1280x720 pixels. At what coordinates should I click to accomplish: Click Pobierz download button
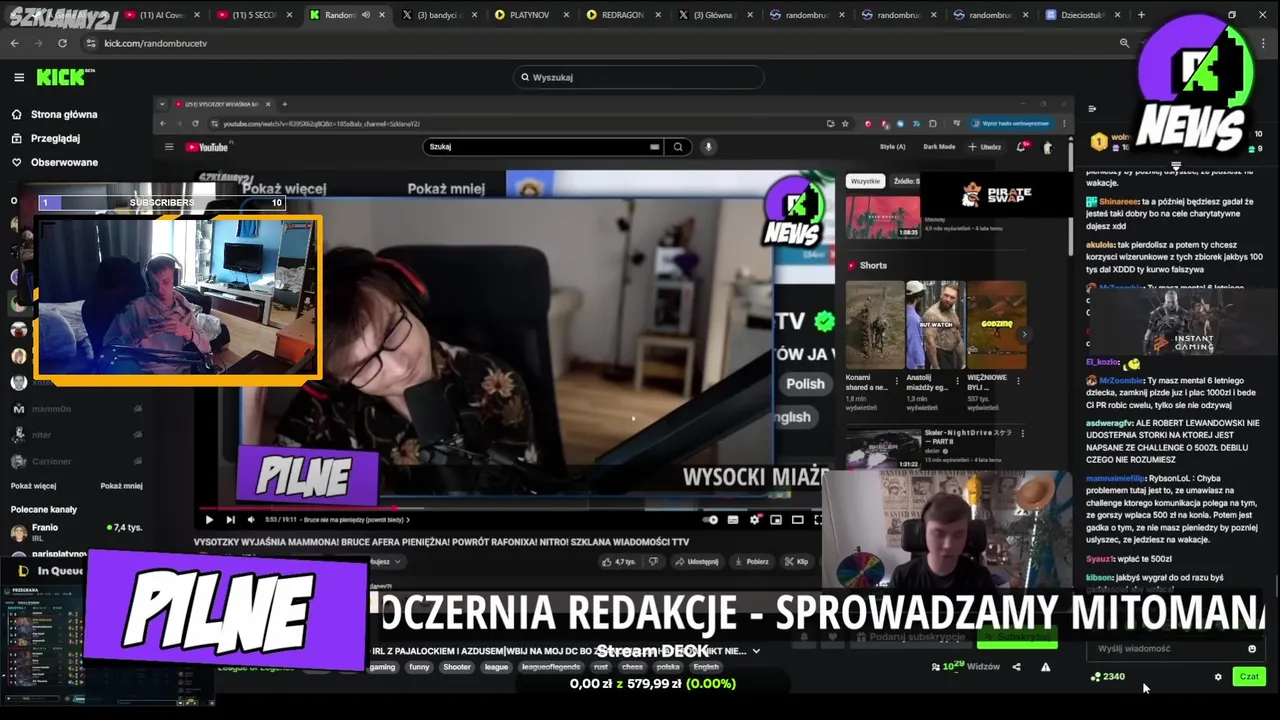pos(751,562)
